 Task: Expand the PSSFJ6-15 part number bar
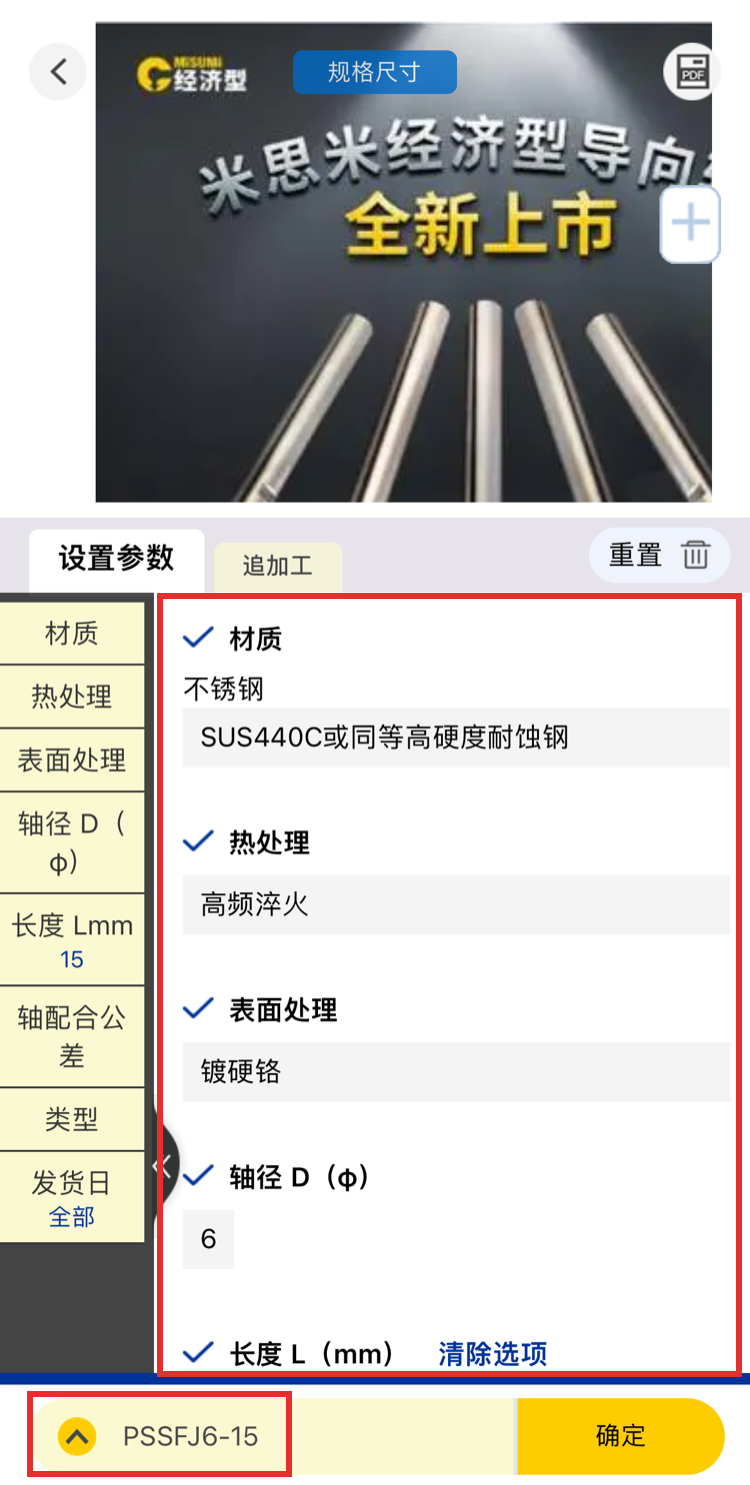point(160,1435)
